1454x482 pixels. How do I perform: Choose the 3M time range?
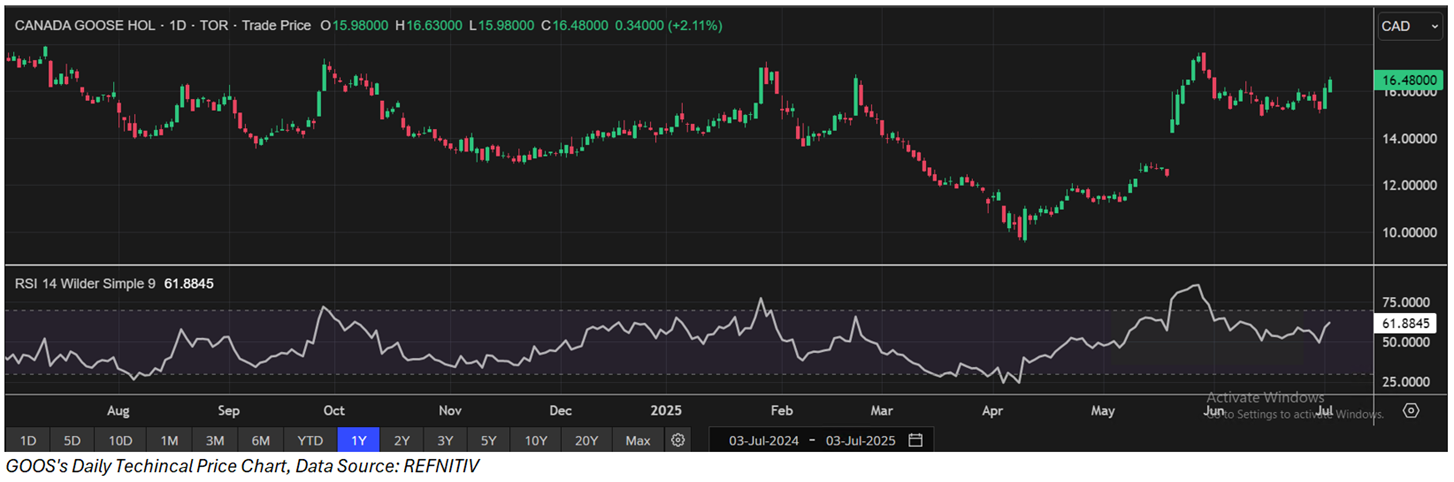click(x=214, y=440)
